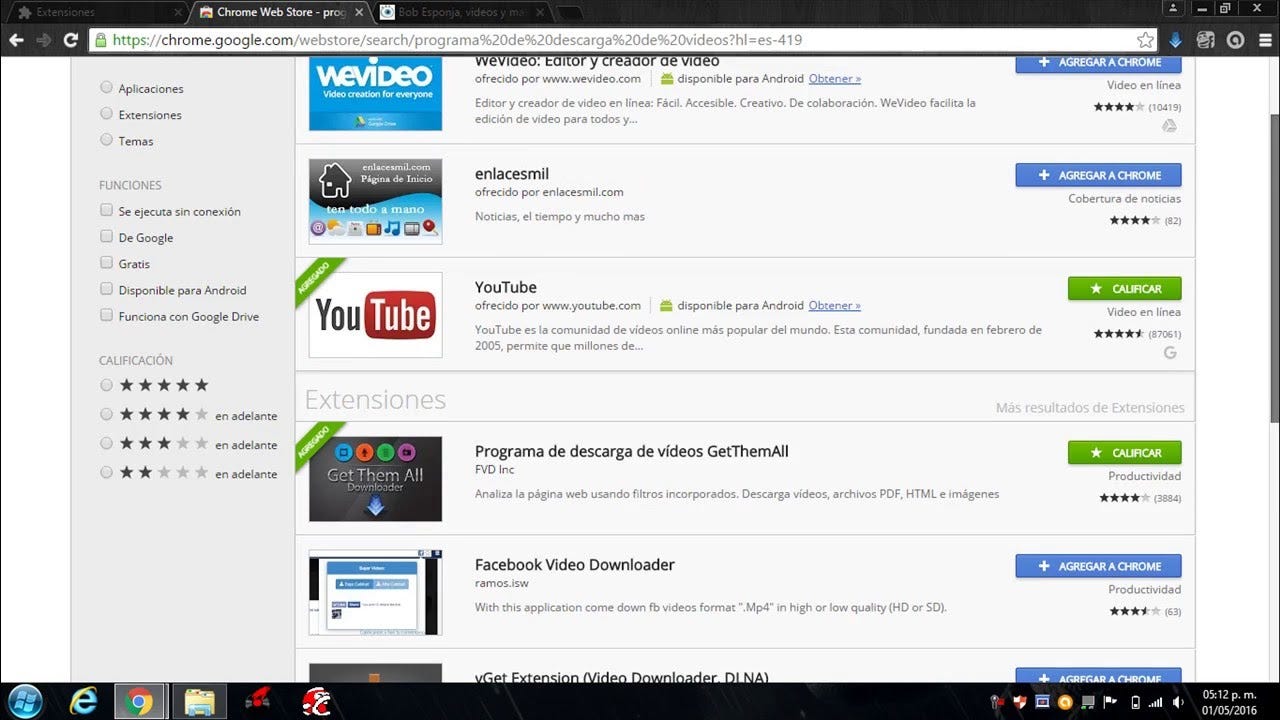This screenshot has width=1280, height=720.
Task: Click the address bar URL field
Action: 620,40
